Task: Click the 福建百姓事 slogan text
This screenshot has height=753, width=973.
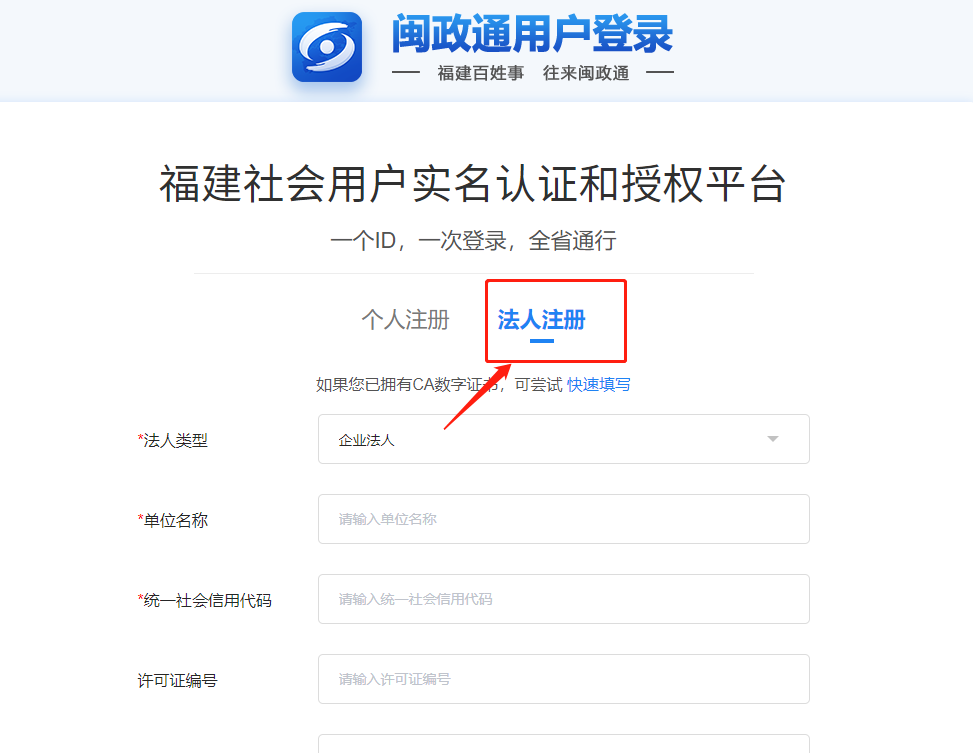Action: tap(480, 73)
